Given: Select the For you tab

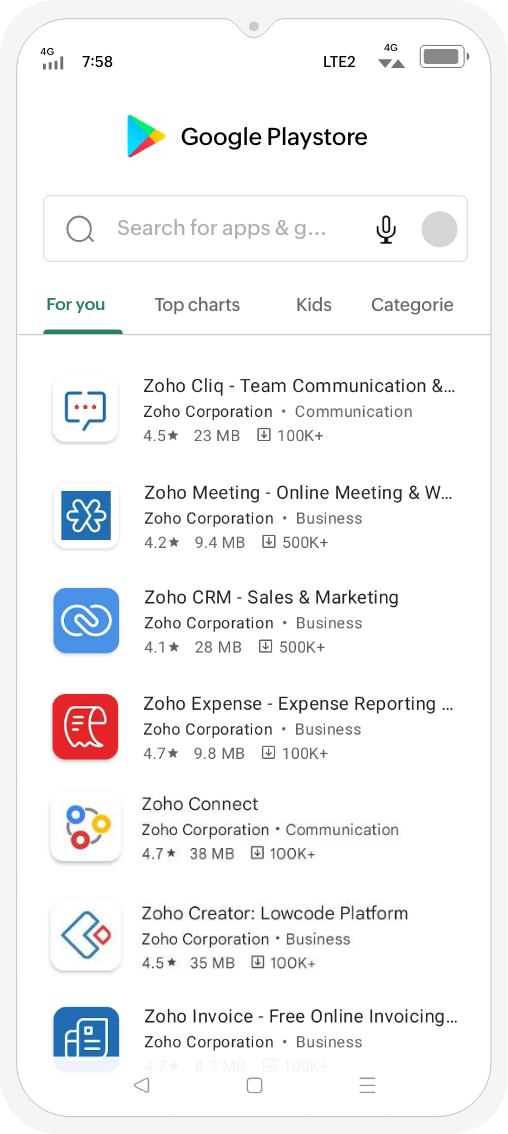Looking at the screenshot, I should pyautogui.click(x=75, y=304).
